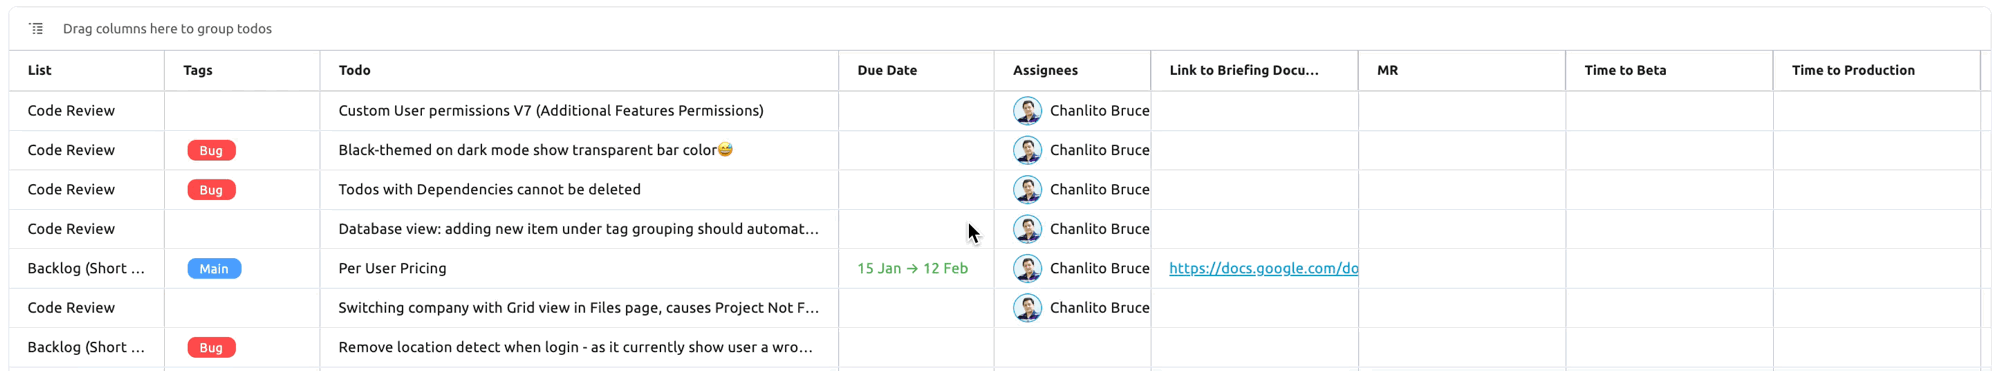Select the 15 Jan → 12 Feb due date
This screenshot has width=2000, height=371.
point(912,268)
